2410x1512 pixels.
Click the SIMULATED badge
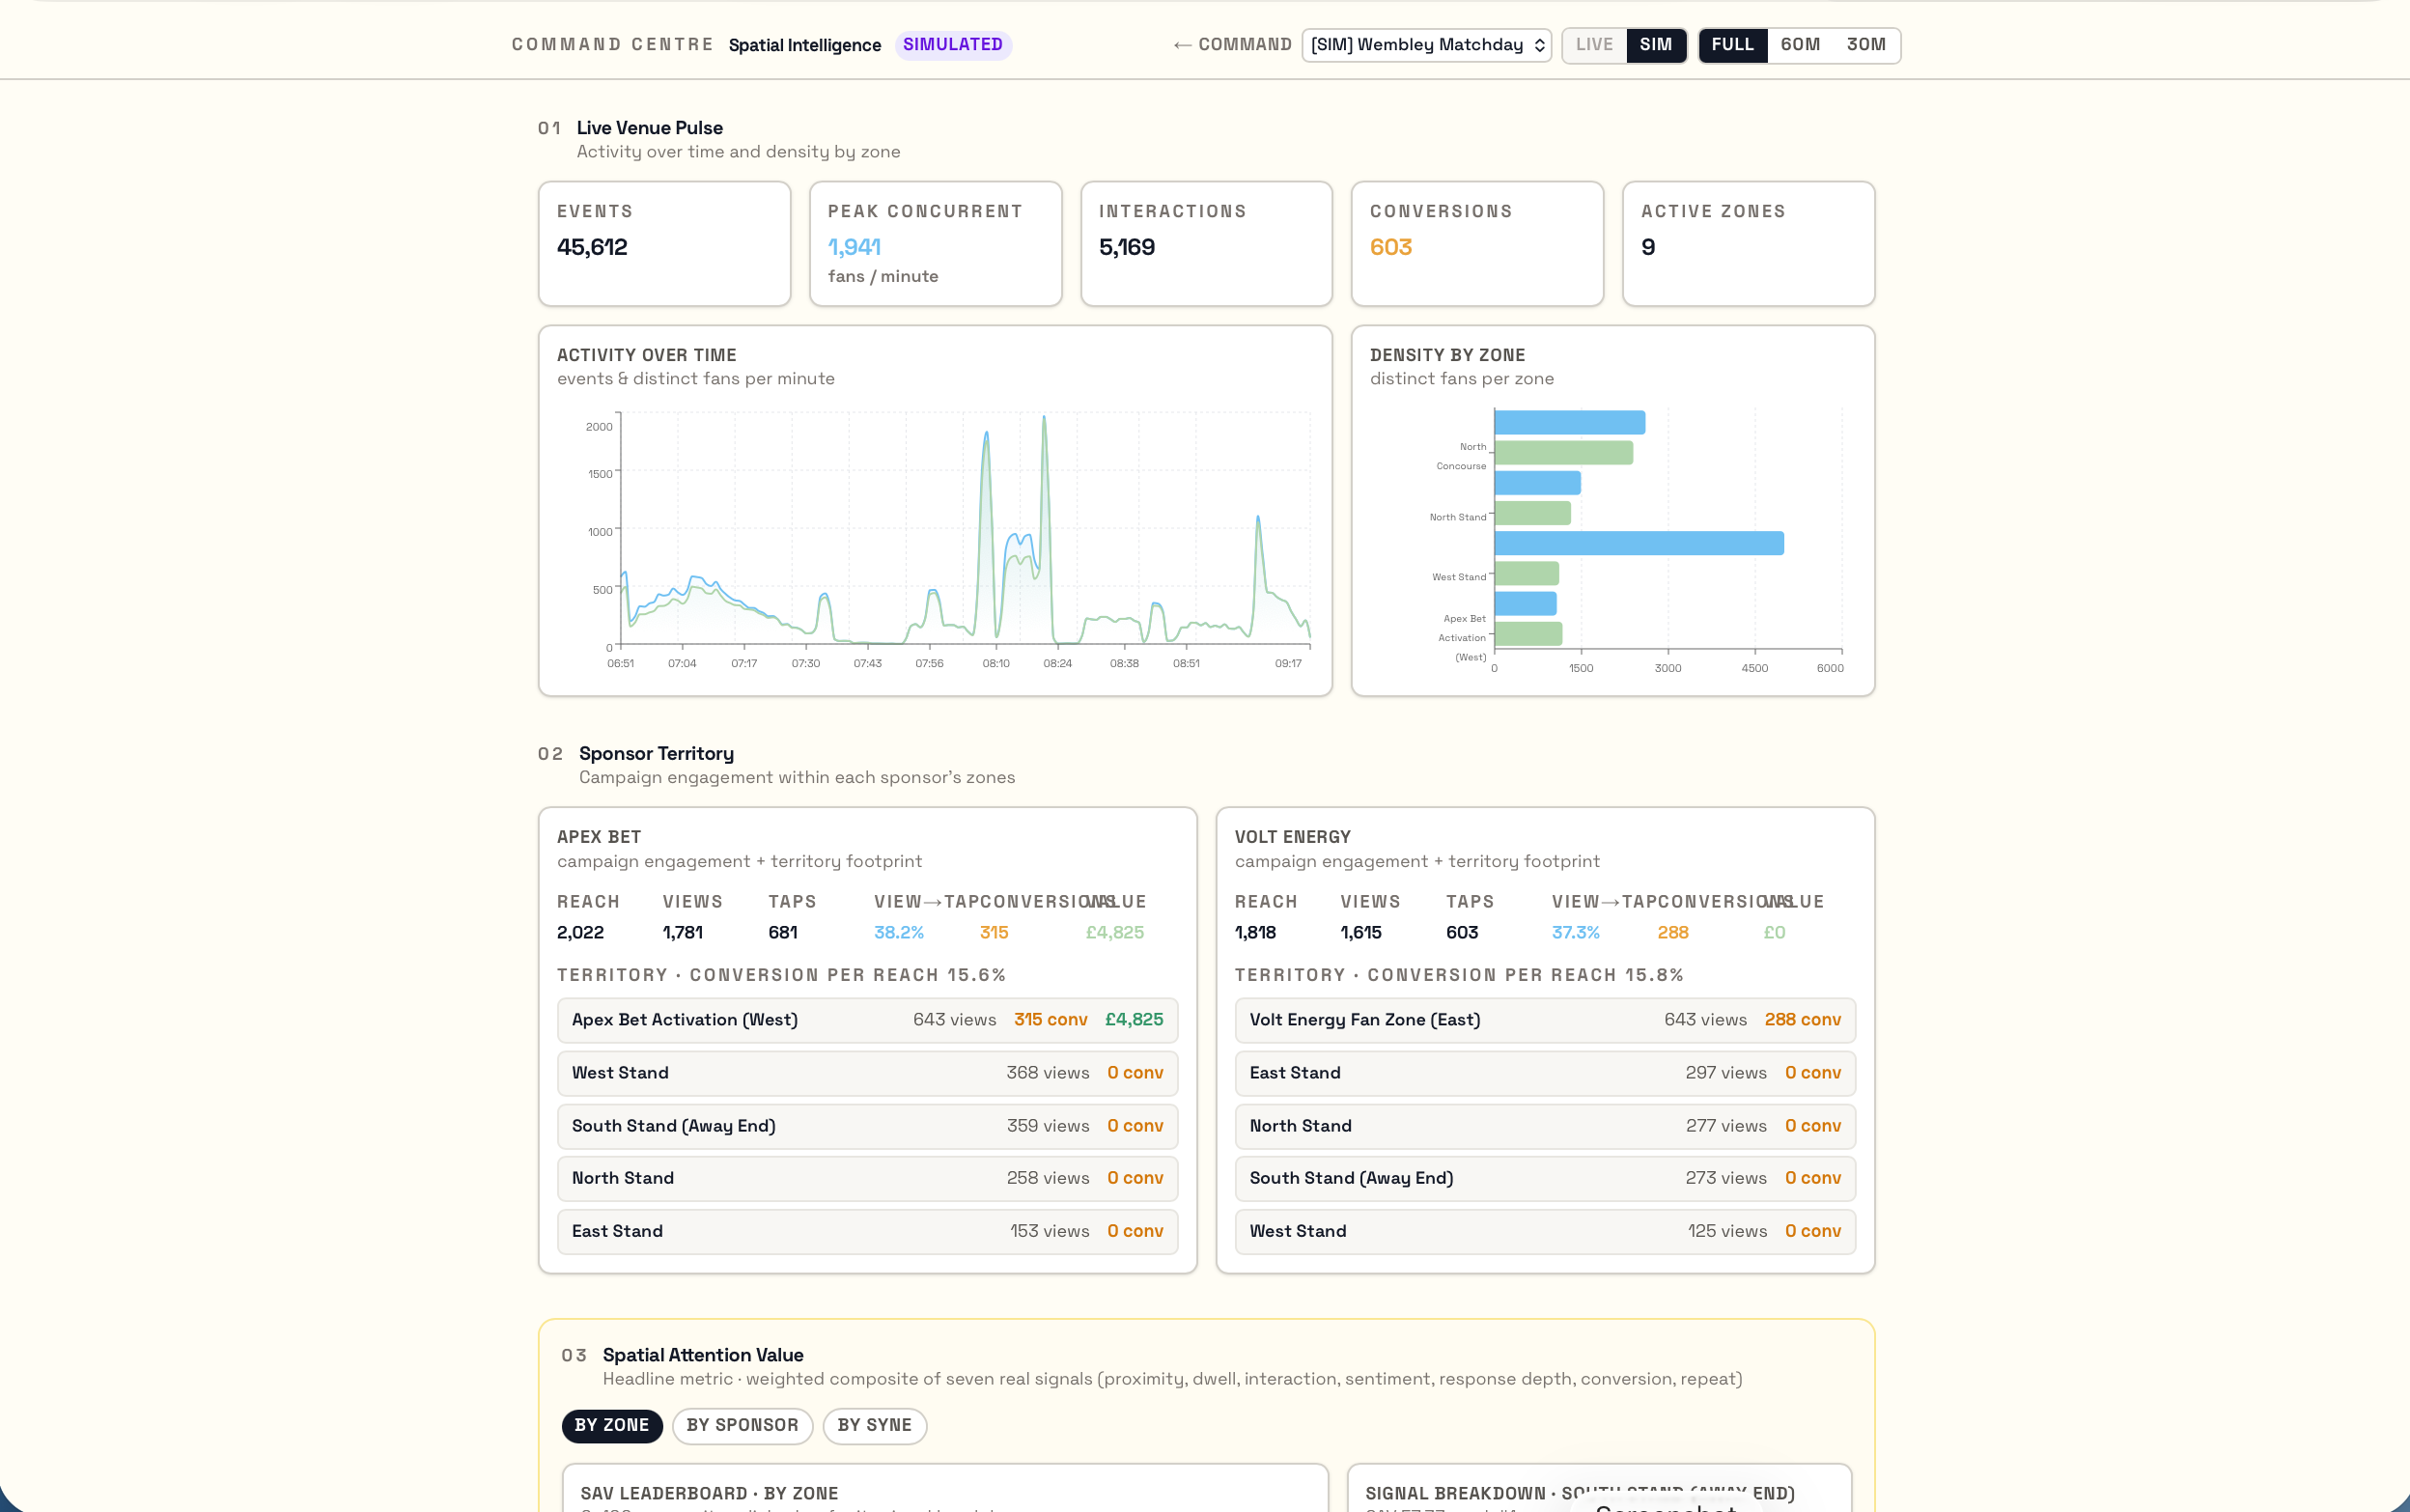click(952, 45)
